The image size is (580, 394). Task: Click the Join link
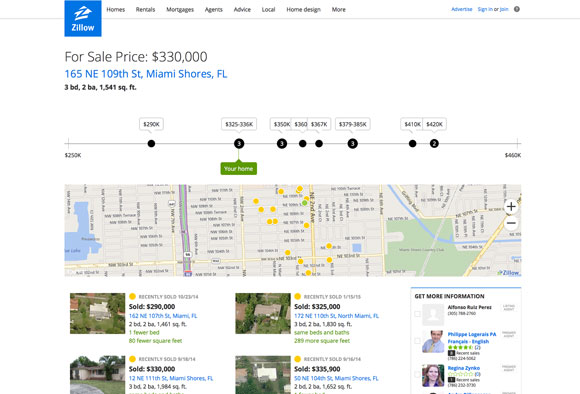pyautogui.click(x=504, y=9)
